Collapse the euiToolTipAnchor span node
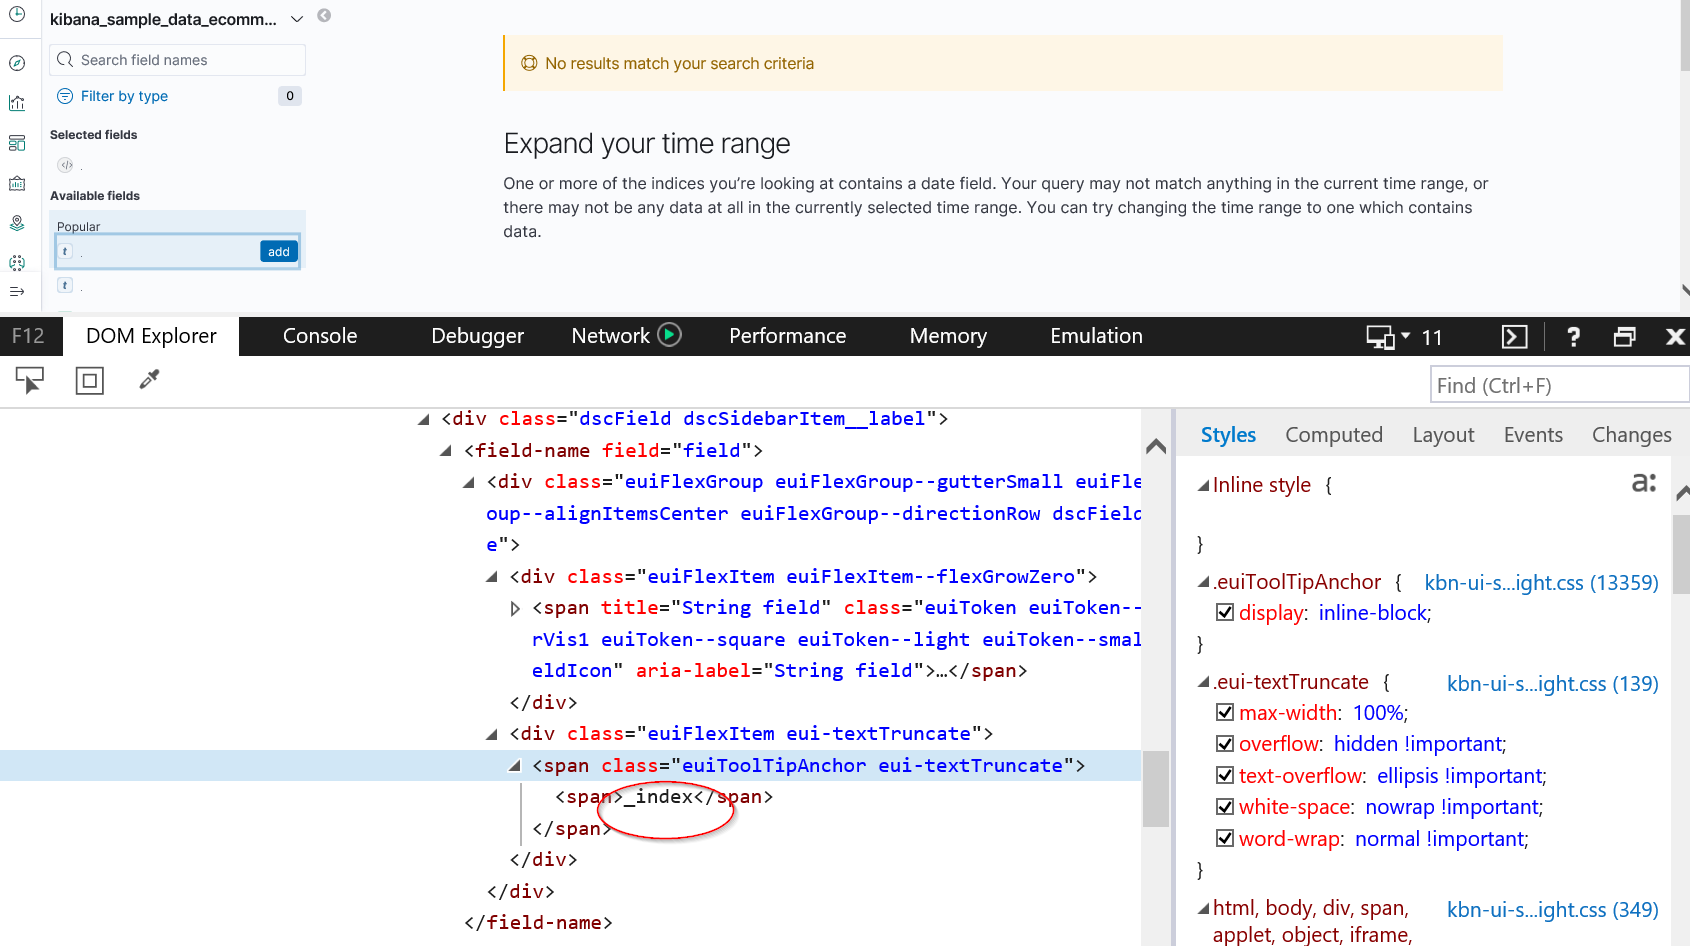 coord(514,765)
